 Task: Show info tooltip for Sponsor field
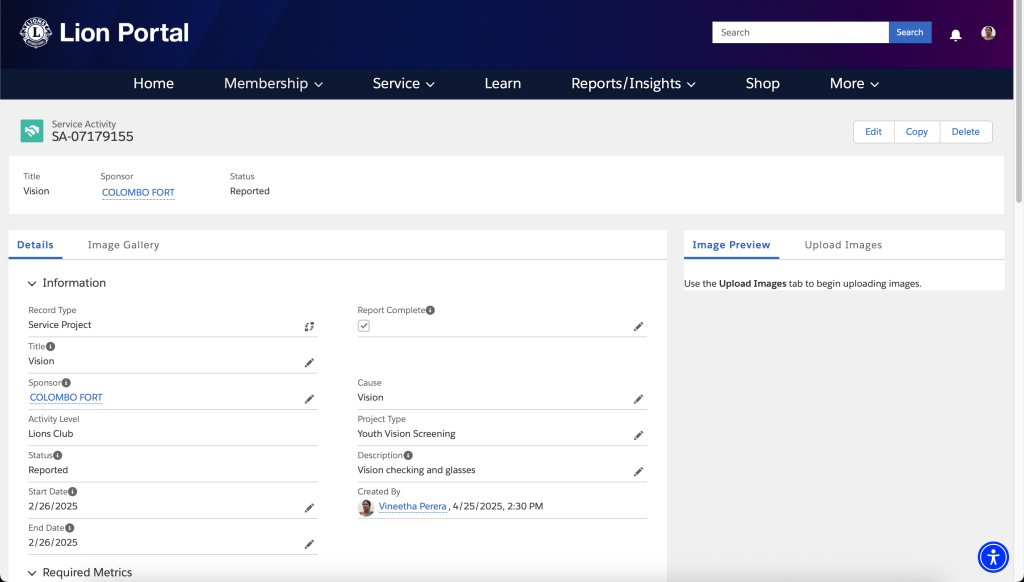pos(66,383)
